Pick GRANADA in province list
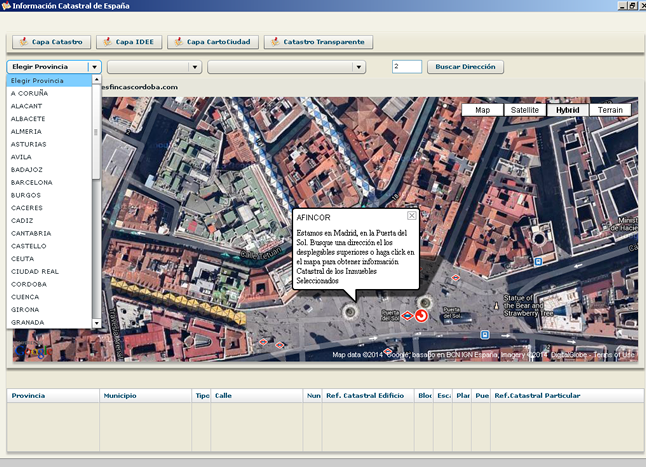The height and width of the screenshot is (467, 646). [49, 322]
